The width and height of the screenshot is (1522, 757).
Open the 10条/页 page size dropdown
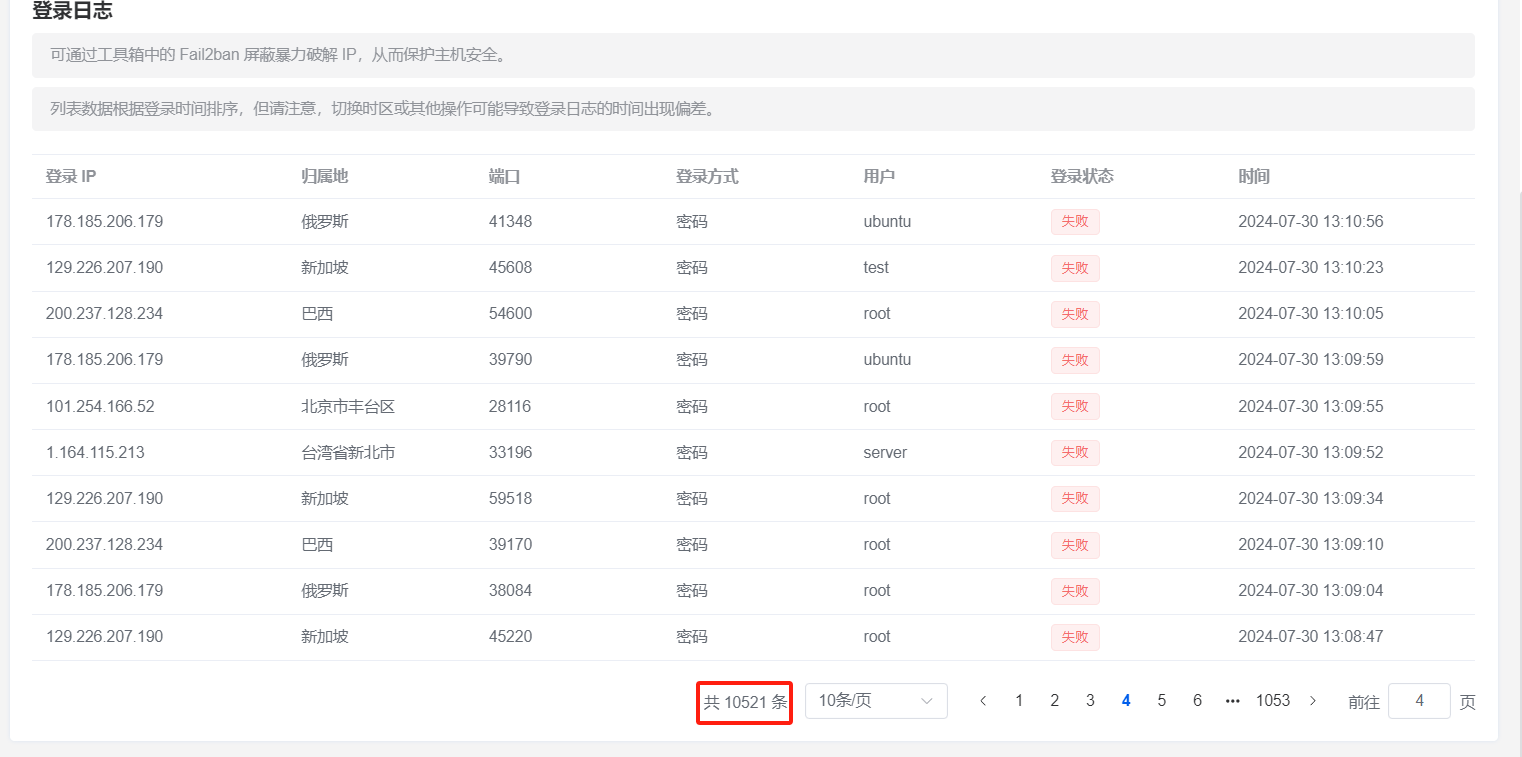point(876,701)
